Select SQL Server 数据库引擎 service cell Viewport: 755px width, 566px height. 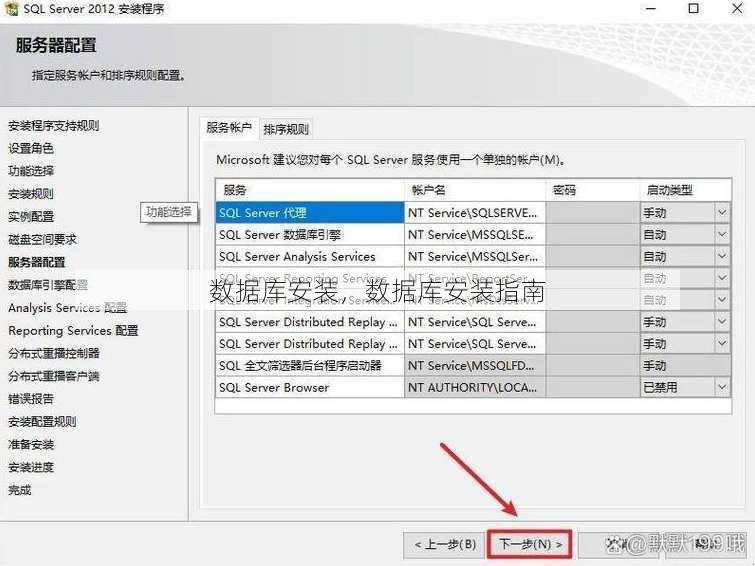click(310, 235)
